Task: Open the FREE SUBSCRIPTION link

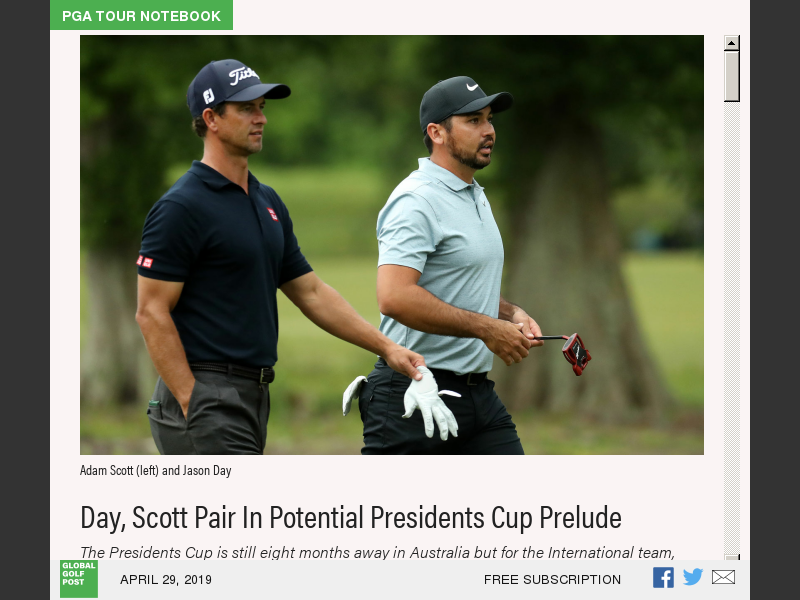Action: point(552,580)
